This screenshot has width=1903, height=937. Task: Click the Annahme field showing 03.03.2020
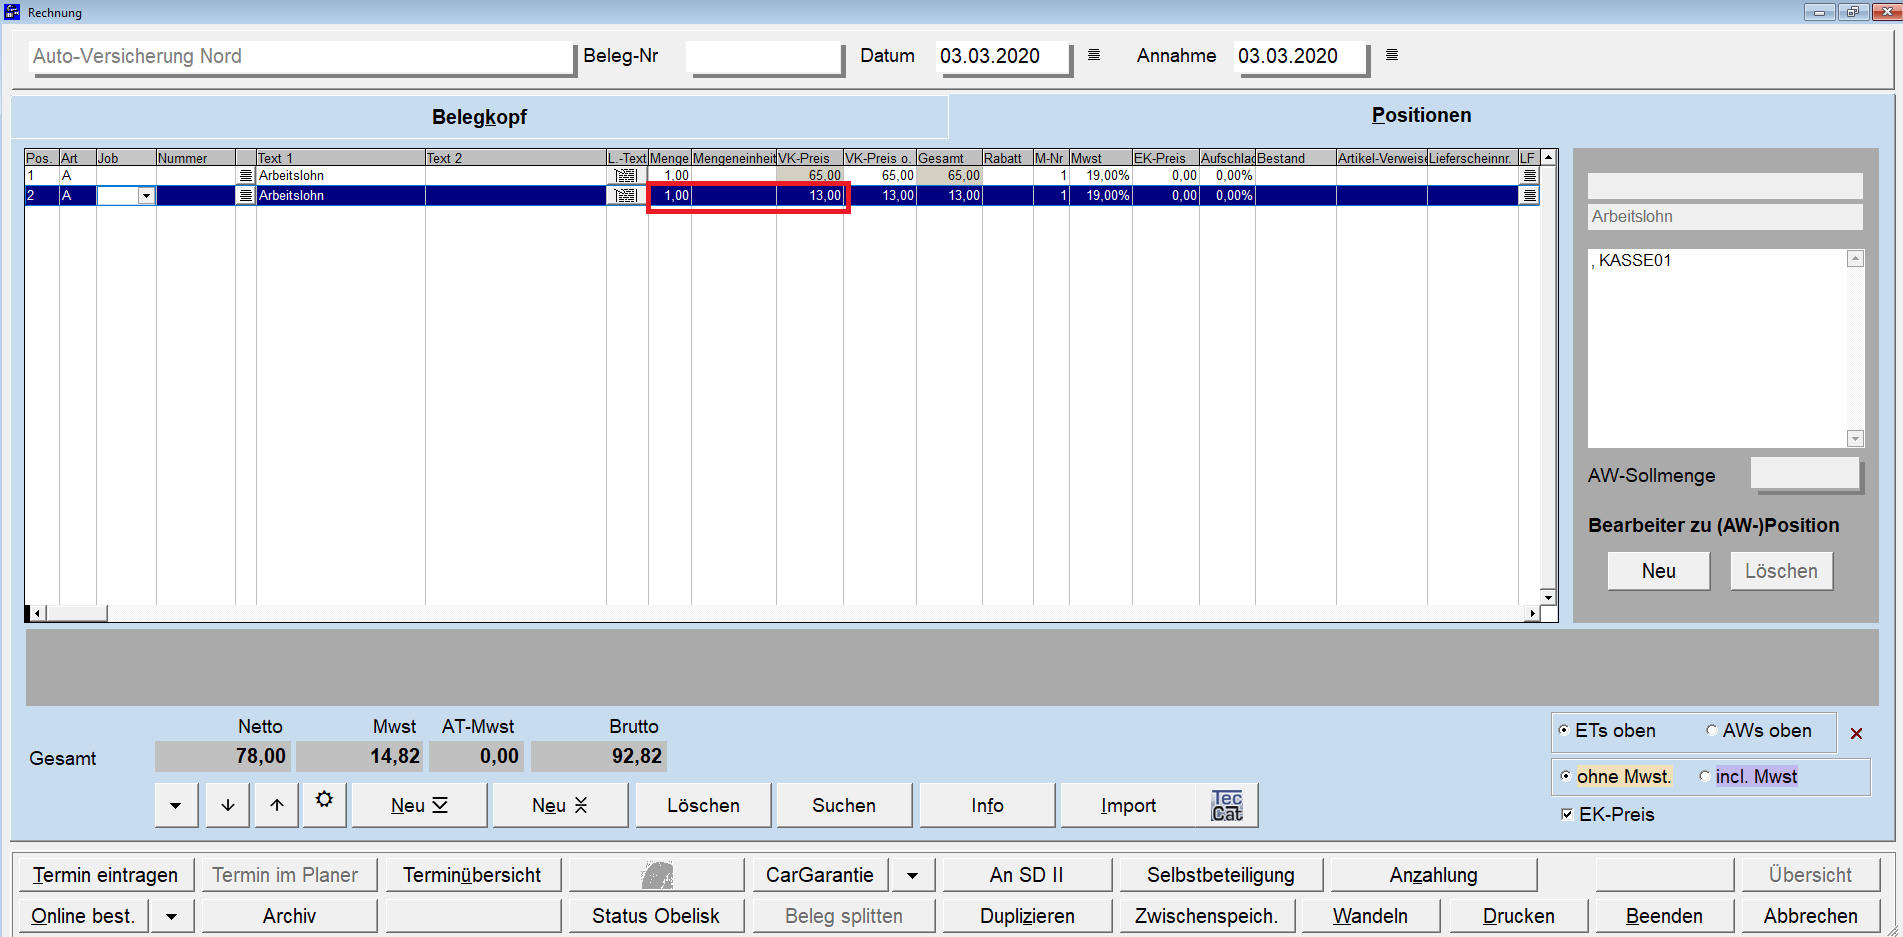1300,56
